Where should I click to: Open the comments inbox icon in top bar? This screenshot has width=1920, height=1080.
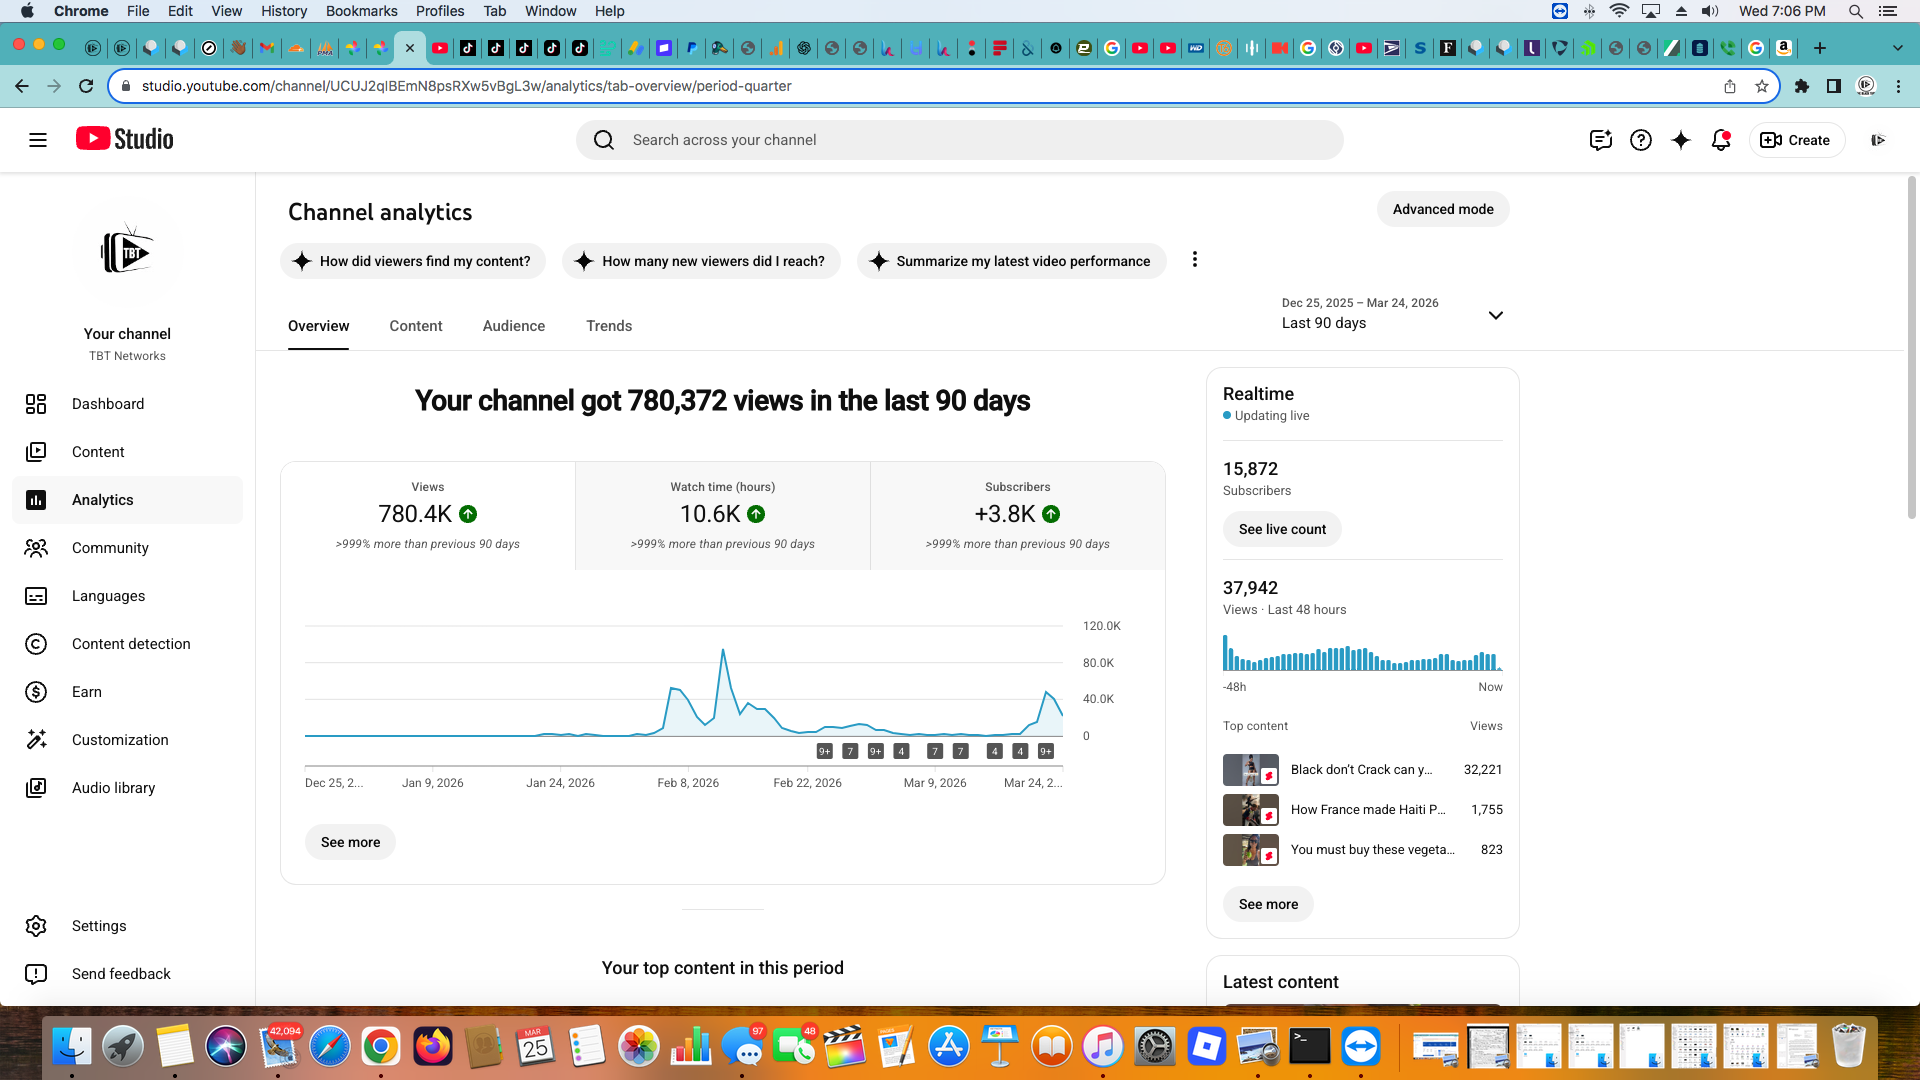click(x=1600, y=140)
